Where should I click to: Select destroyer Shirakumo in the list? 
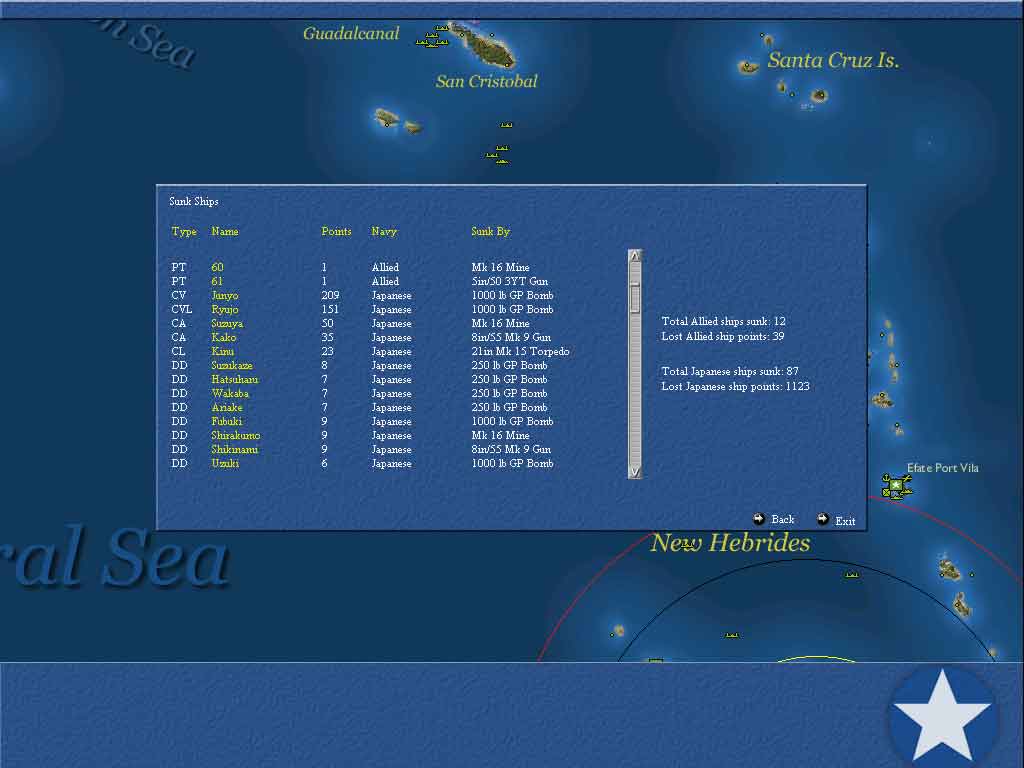coord(236,436)
